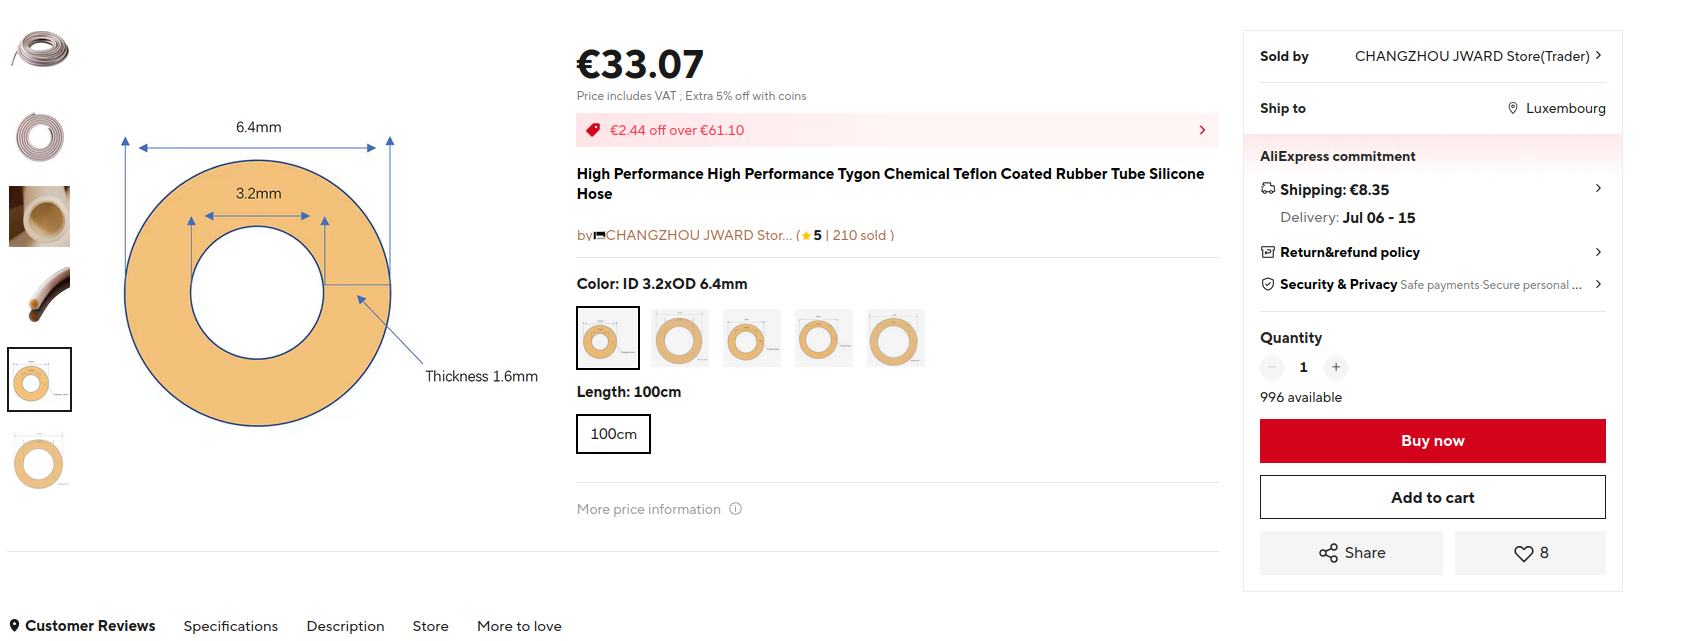Viewport: 1695px width, 641px height.
Task: Open the Description tab
Action: pos(345,626)
